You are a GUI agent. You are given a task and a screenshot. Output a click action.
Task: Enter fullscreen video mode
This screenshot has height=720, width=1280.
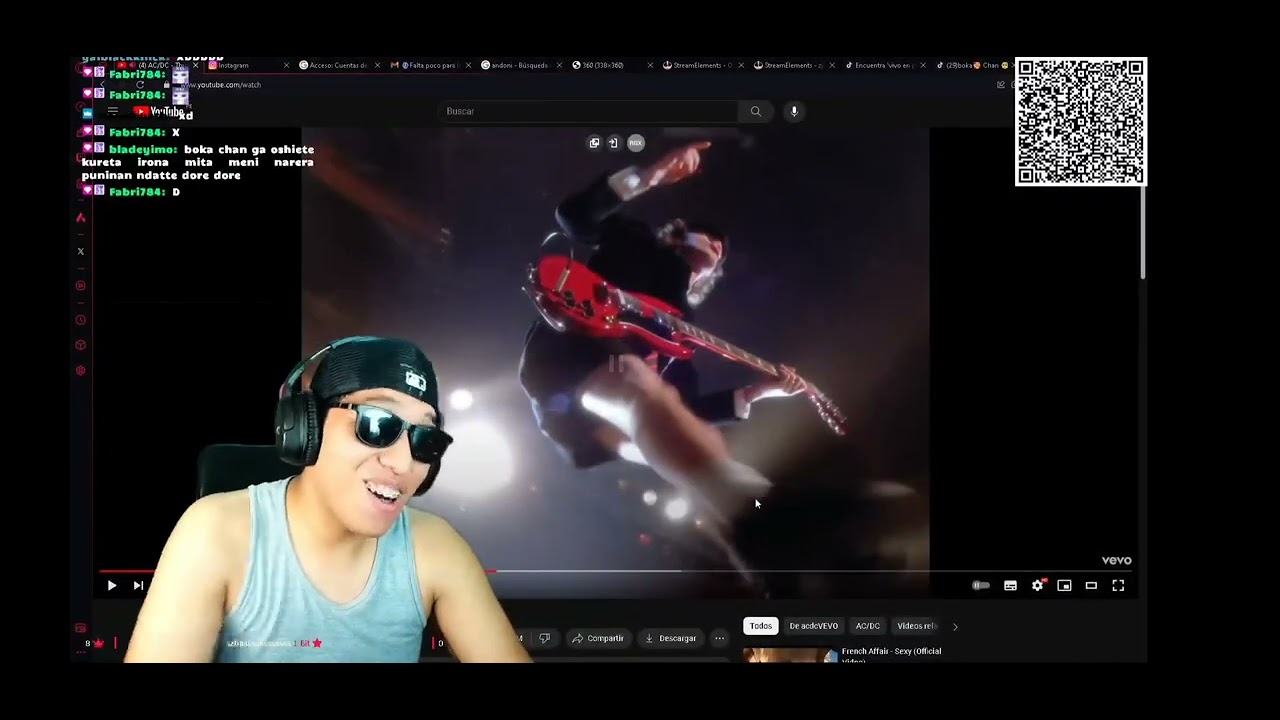[x=1118, y=586]
